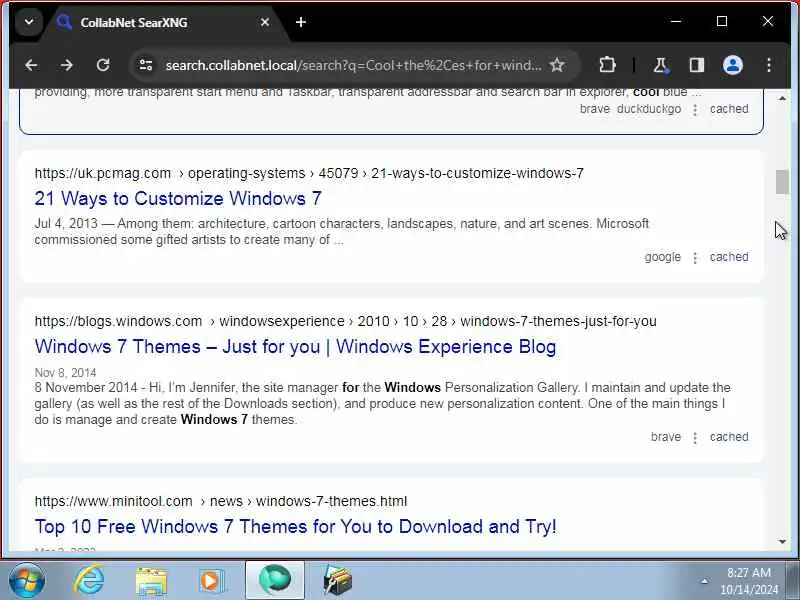The image size is (800, 600).
Task: Close the CollabNet SearXNG tab
Action: pos(265,22)
